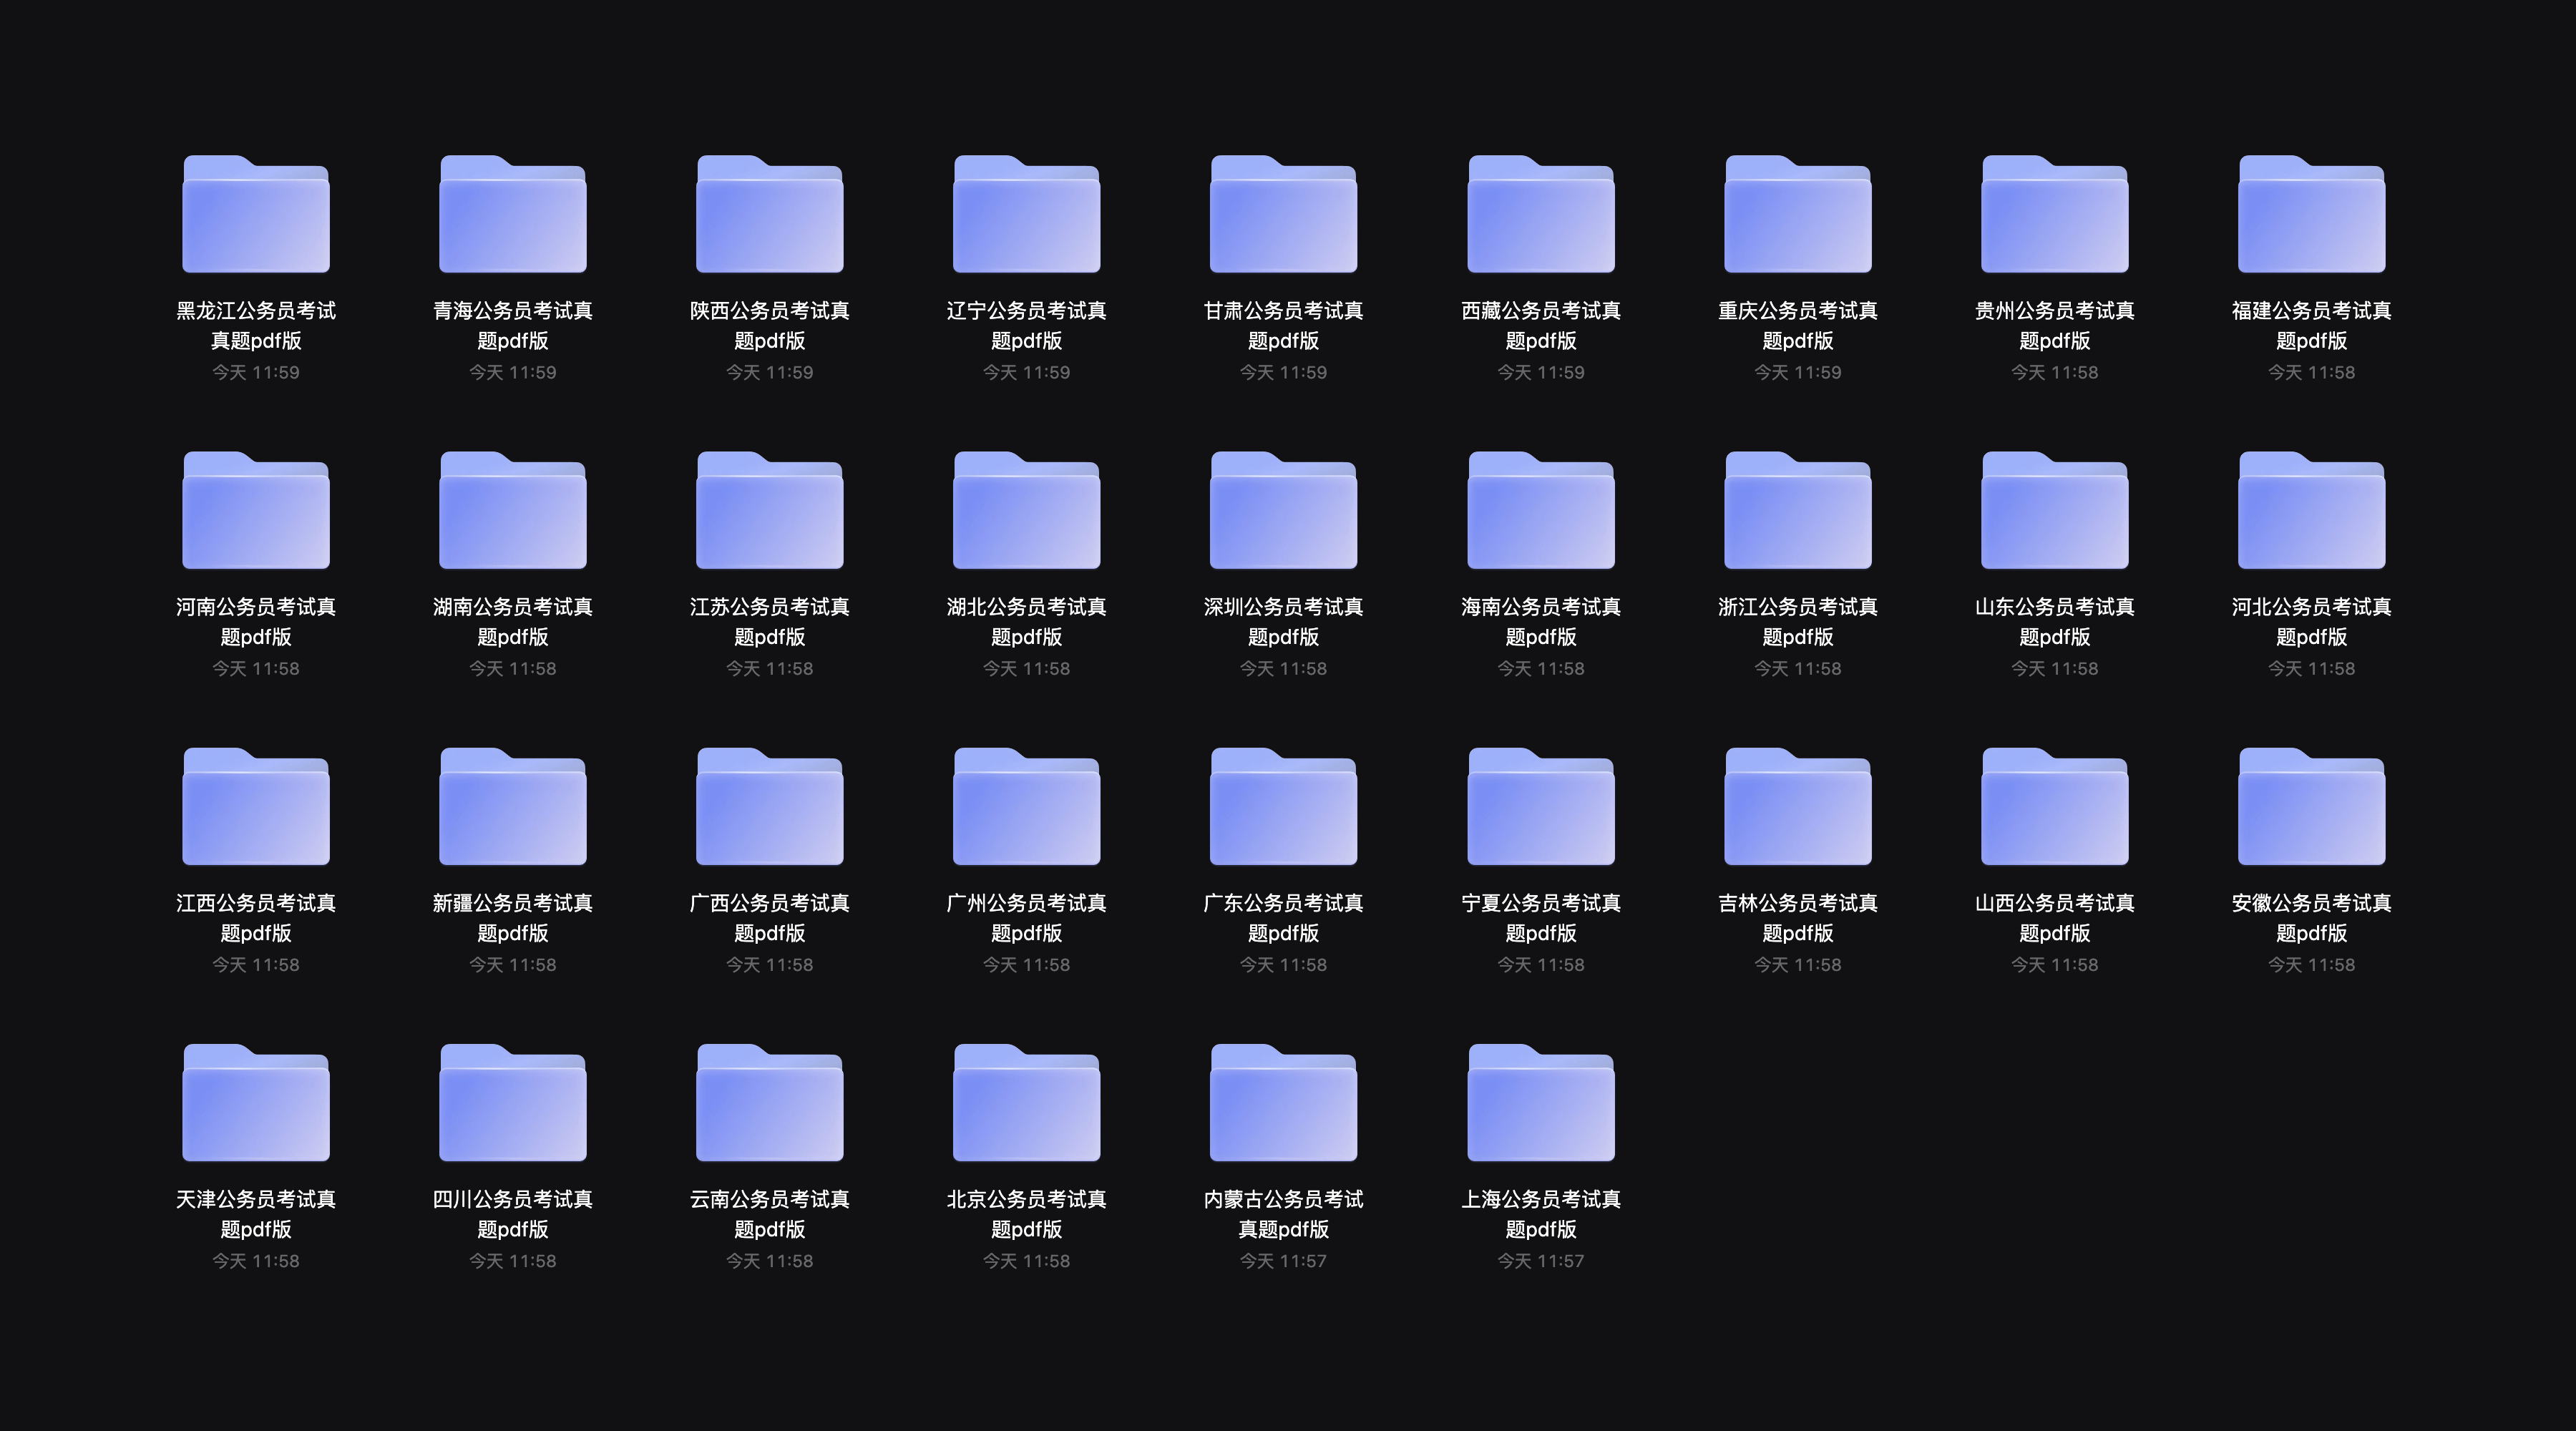Image resolution: width=2576 pixels, height=1431 pixels.
Task: Click the file name text 福建公务员考试真题pdf版
Action: click(x=2312, y=325)
